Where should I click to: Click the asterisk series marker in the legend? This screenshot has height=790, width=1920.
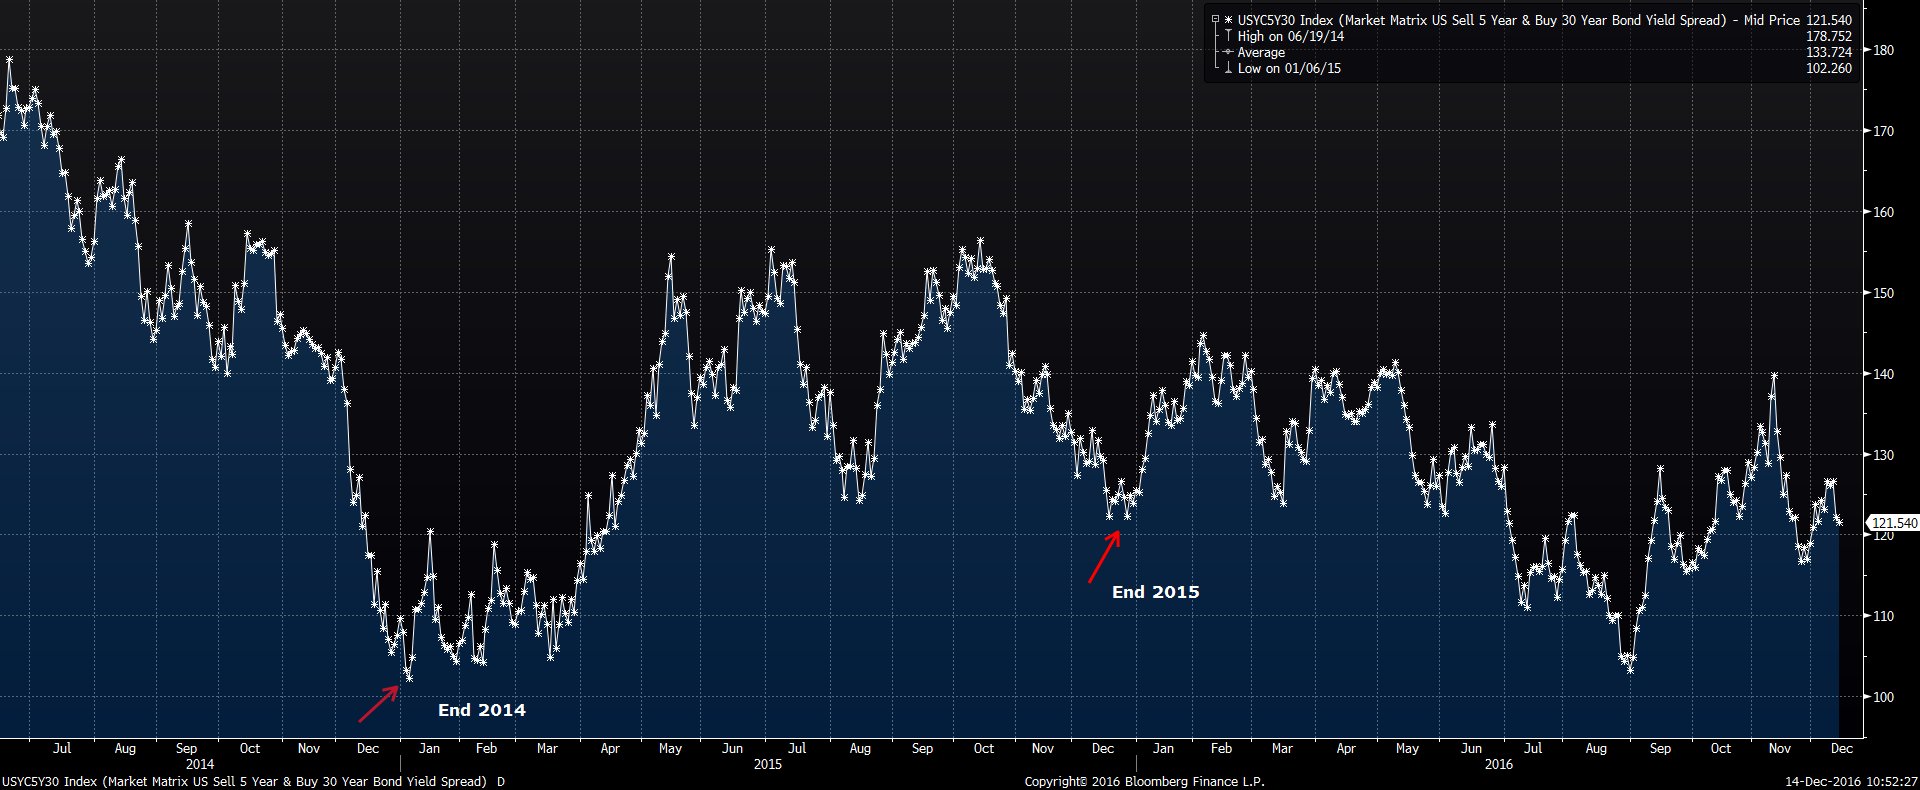1228,20
